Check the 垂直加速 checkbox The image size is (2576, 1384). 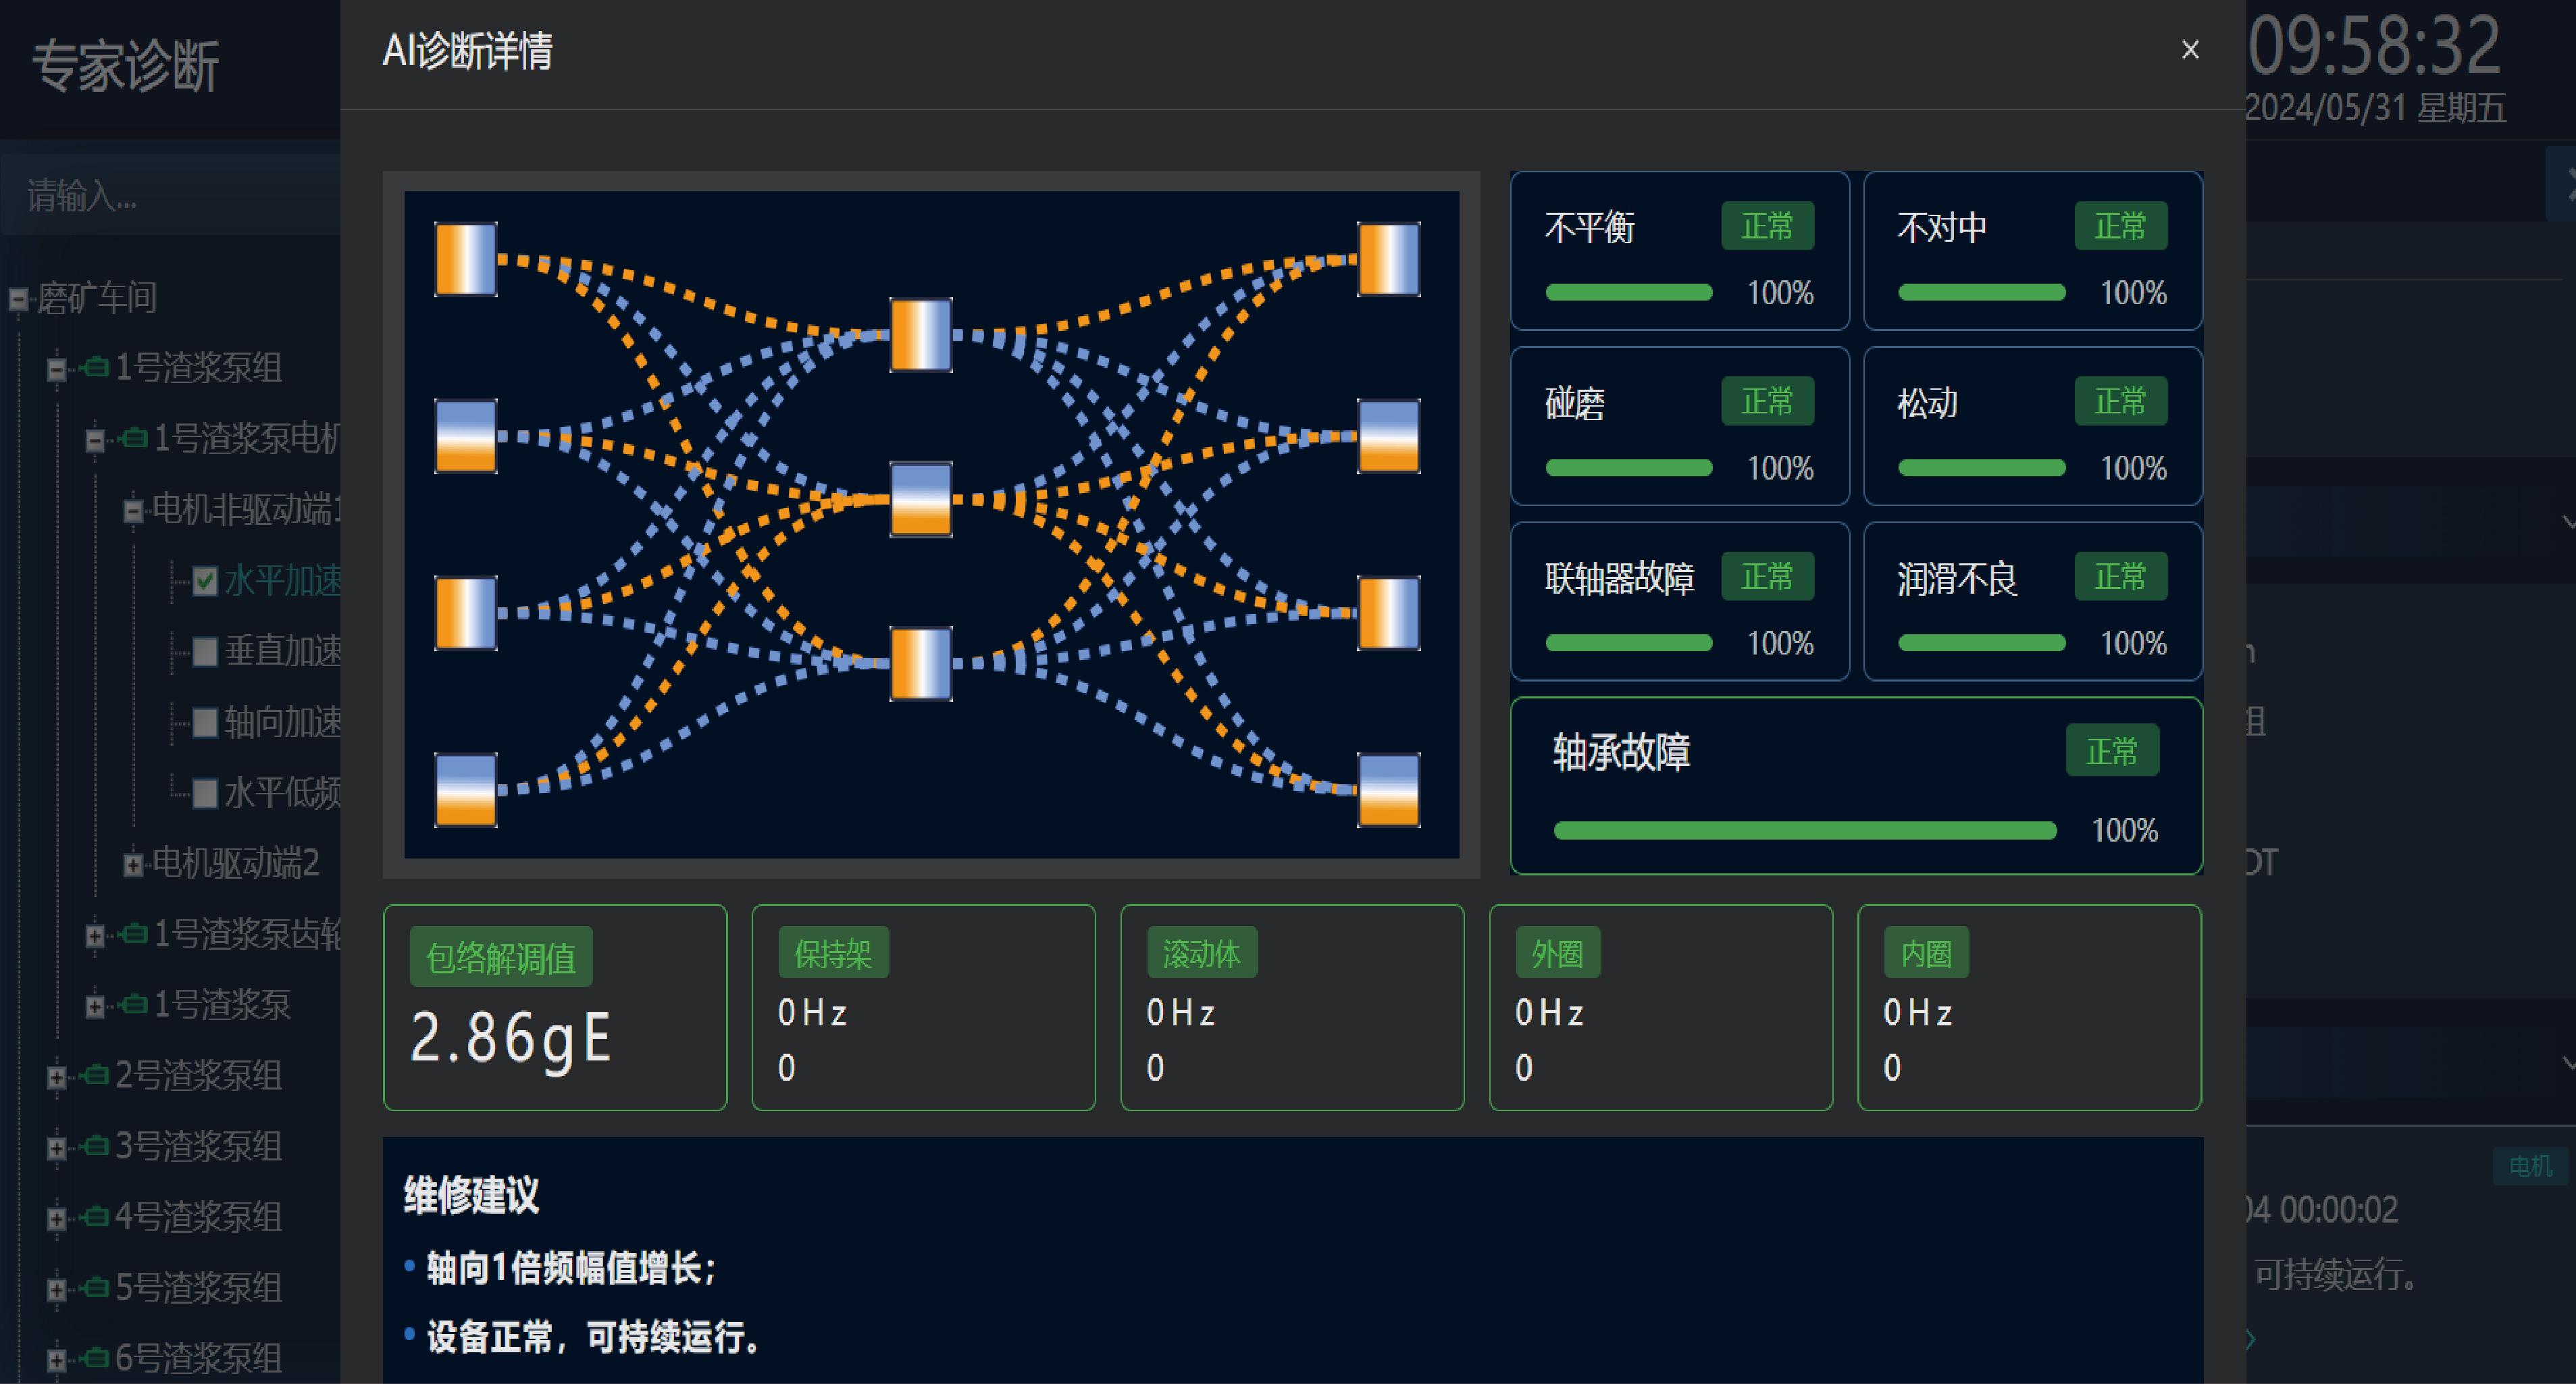[x=205, y=652]
